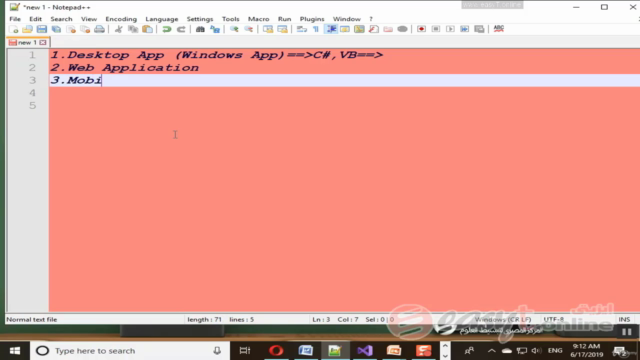Click the Print toolbar icon
The image size is (640, 360).
tap(99, 29)
